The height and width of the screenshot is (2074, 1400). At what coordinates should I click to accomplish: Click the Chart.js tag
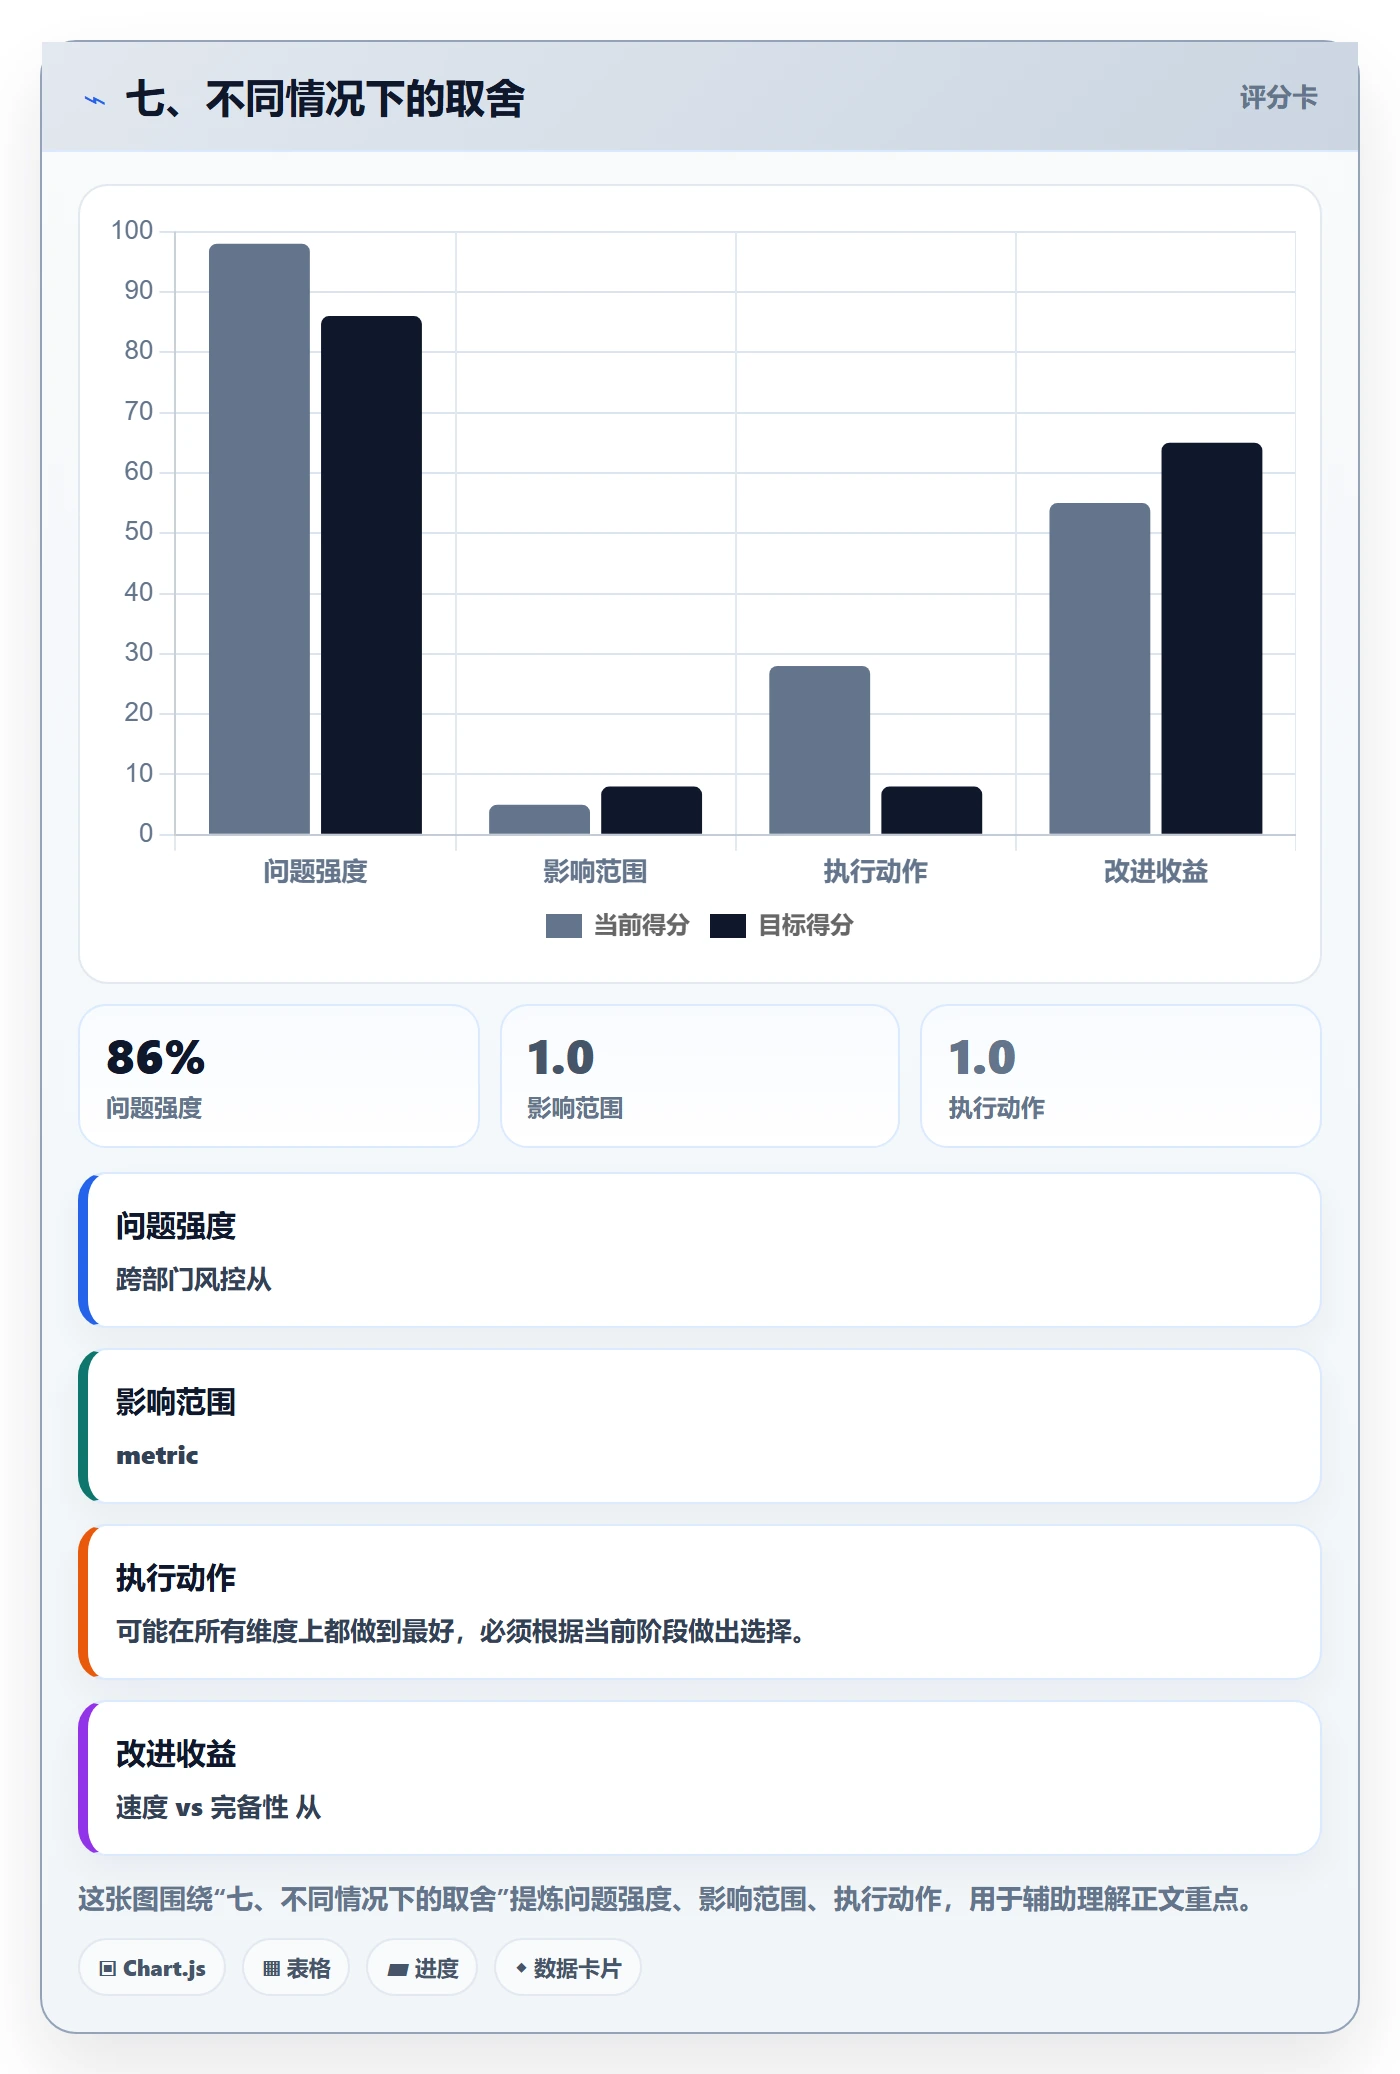point(152,1968)
